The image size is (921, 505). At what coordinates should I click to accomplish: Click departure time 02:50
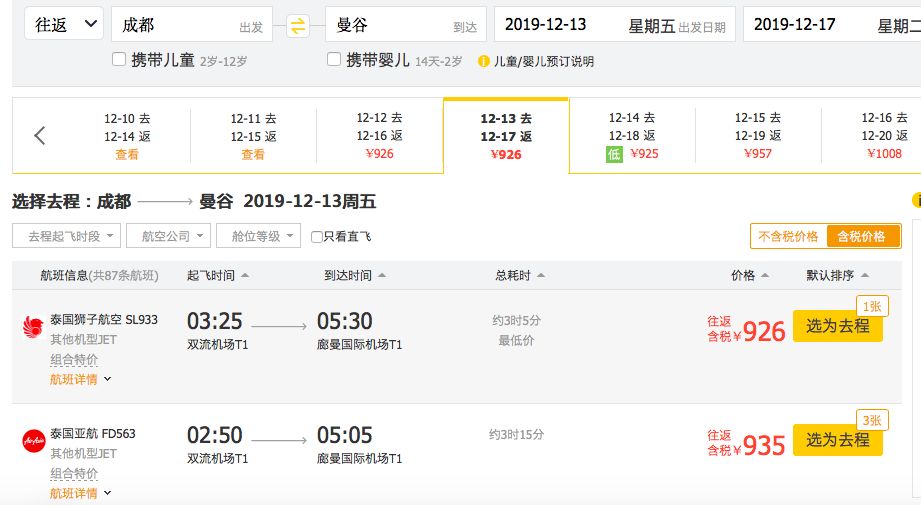(x=214, y=435)
